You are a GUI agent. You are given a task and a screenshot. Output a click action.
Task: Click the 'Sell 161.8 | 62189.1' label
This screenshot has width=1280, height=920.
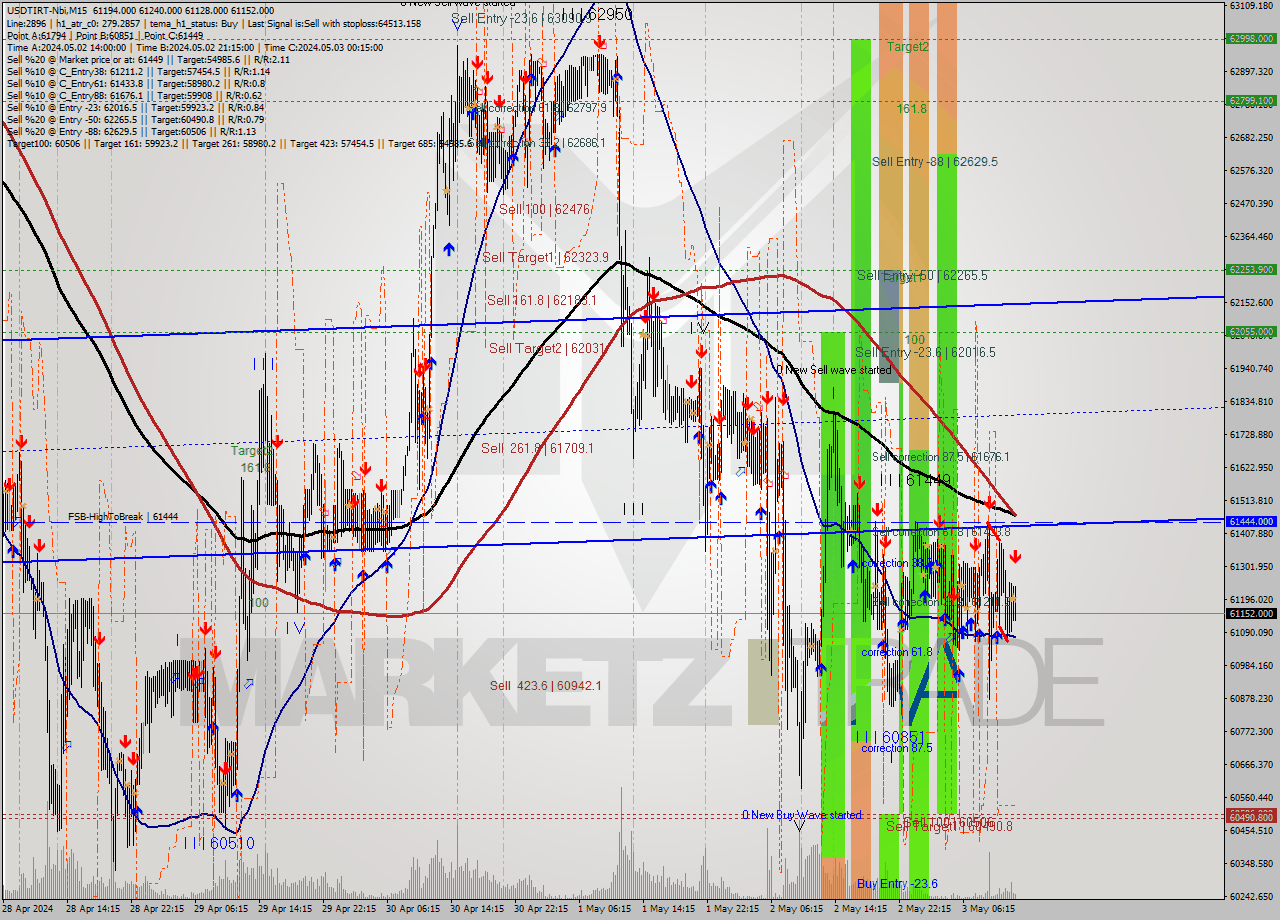pos(542,299)
